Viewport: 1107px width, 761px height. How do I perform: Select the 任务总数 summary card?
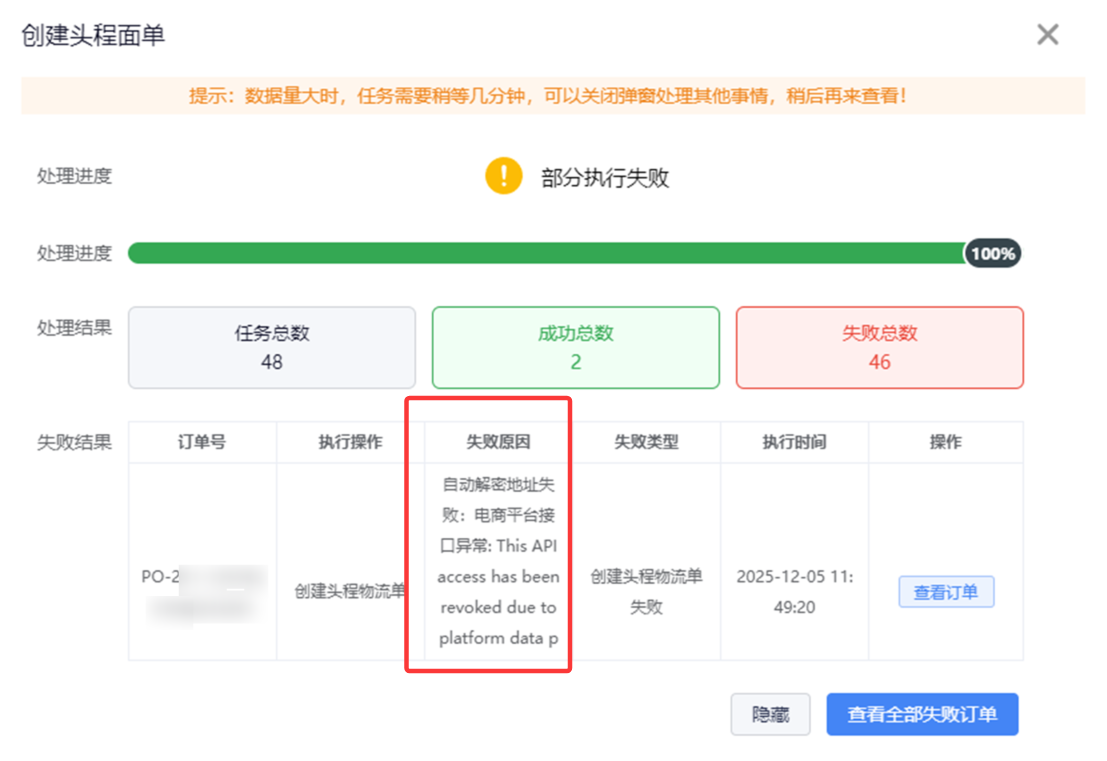coord(272,347)
